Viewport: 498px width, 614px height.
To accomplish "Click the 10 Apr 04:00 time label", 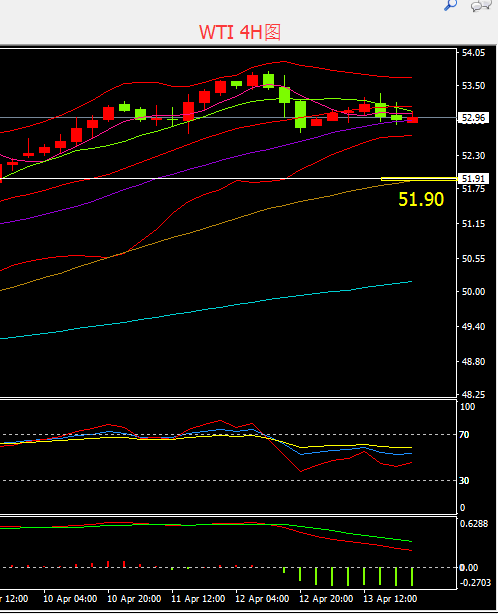I will (70, 599).
